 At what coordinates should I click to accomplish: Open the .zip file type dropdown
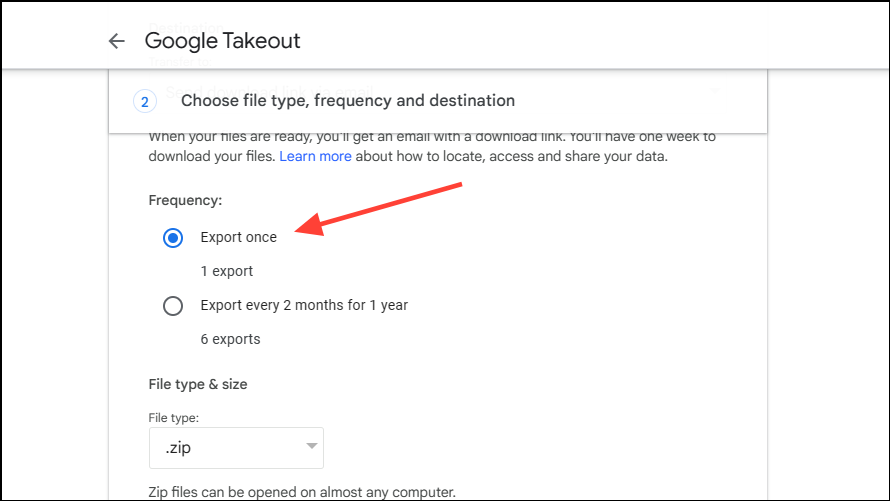[236, 448]
